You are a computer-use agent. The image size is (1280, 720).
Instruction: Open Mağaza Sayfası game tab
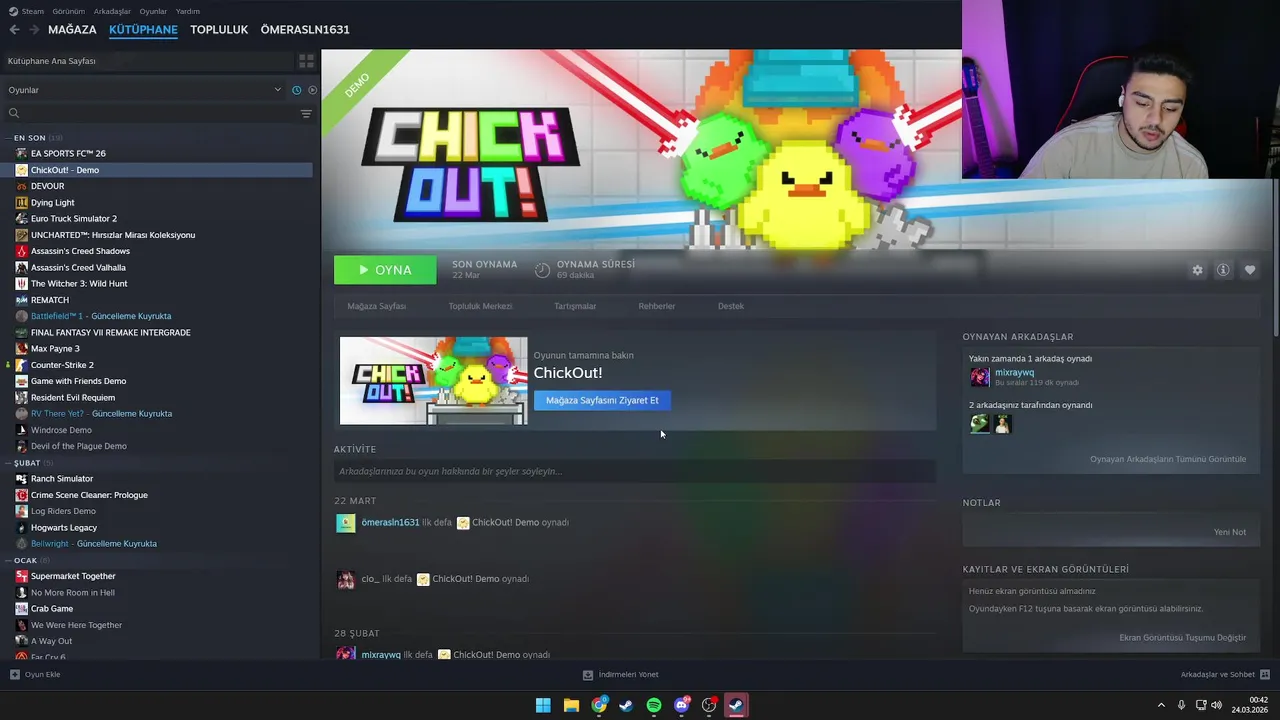(x=377, y=306)
